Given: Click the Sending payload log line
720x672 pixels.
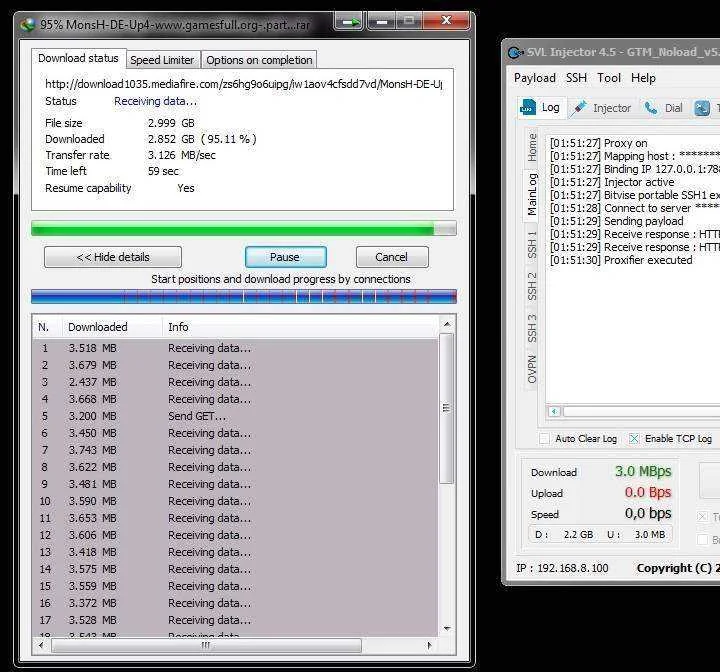Looking at the screenshot, I should pos(617,221).
